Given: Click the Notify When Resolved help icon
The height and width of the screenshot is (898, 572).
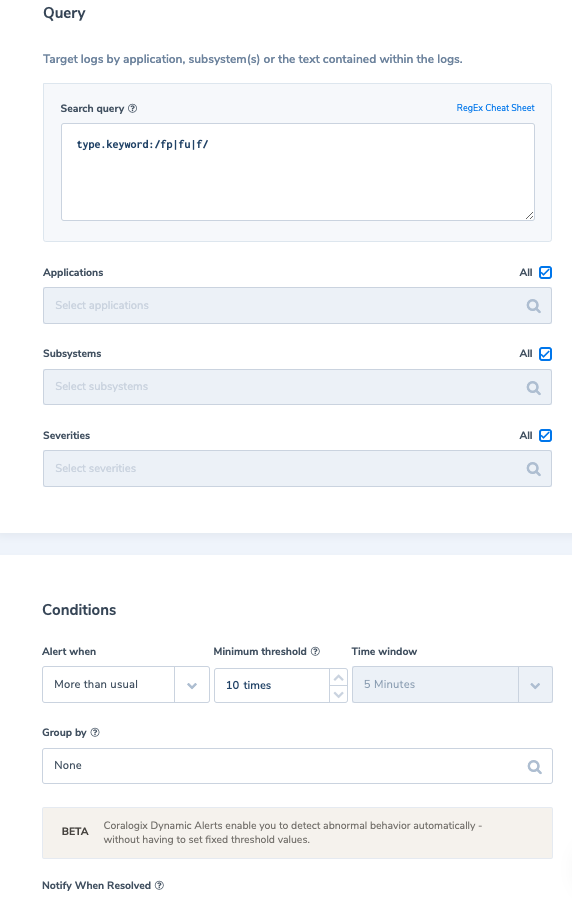Looking at the screenshot, I should (x=159, y=885).
